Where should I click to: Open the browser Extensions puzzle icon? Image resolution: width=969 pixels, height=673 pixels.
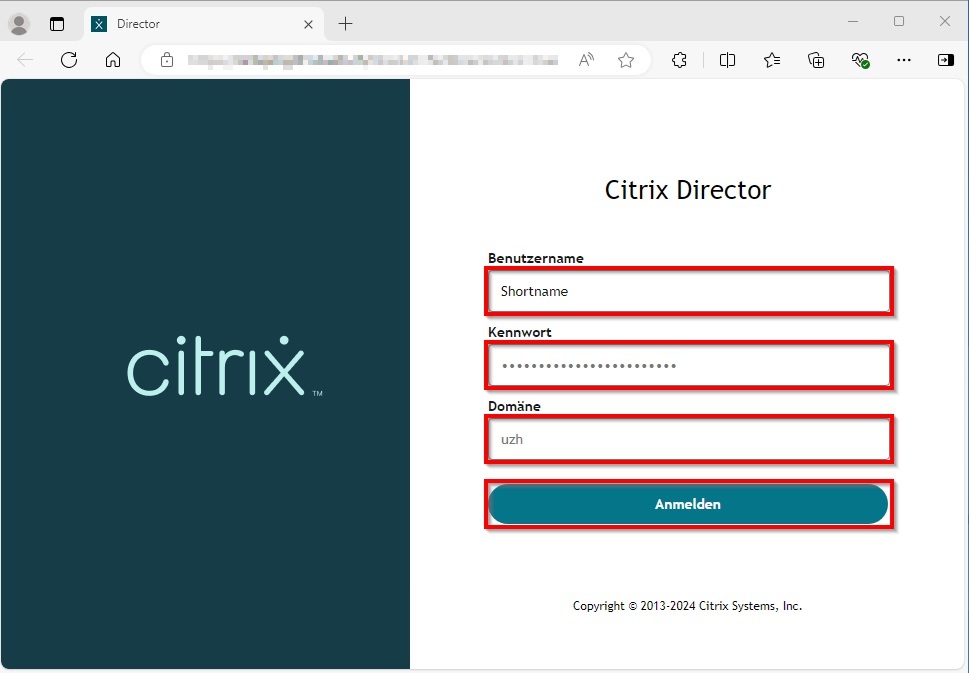(x=679, y=60)
